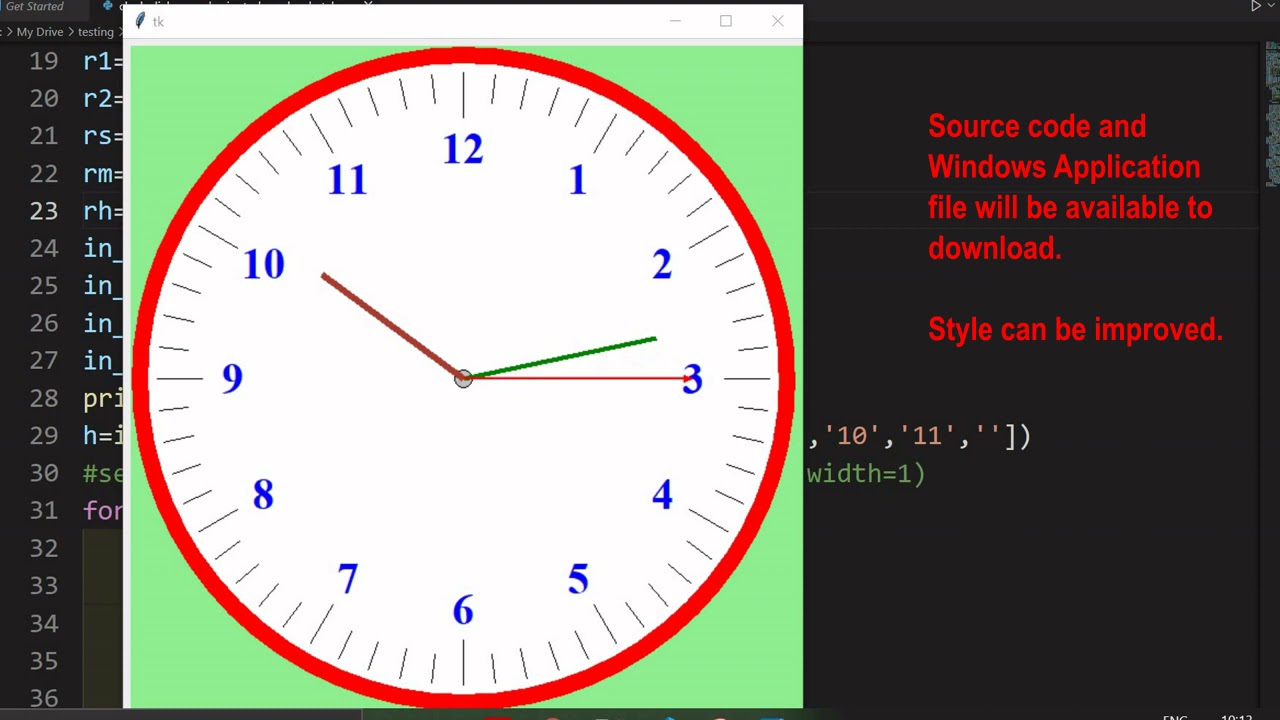The height and width of the screenshot is (720, 1280).
Task: Place cursor on the rs= code
Action: 103,137
